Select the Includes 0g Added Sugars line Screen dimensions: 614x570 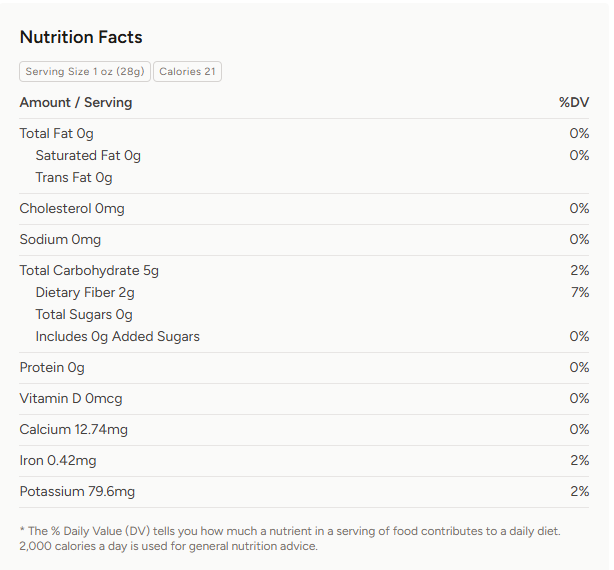click(x=118, y=336)
